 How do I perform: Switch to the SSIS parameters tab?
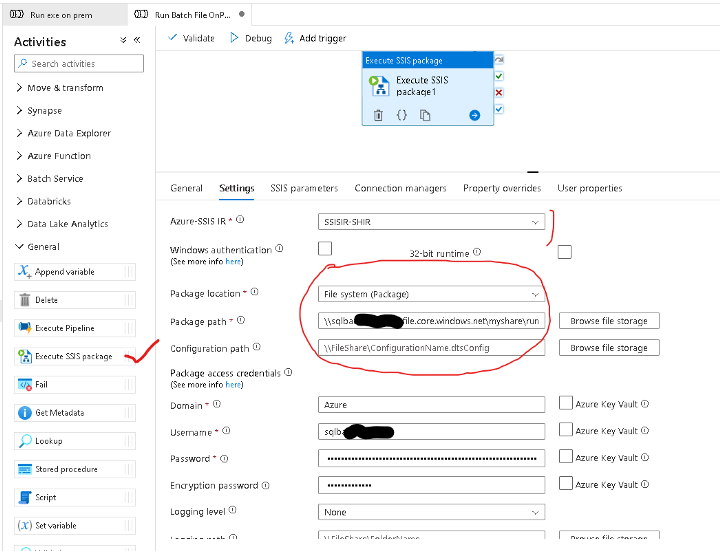tap(304, 188)
